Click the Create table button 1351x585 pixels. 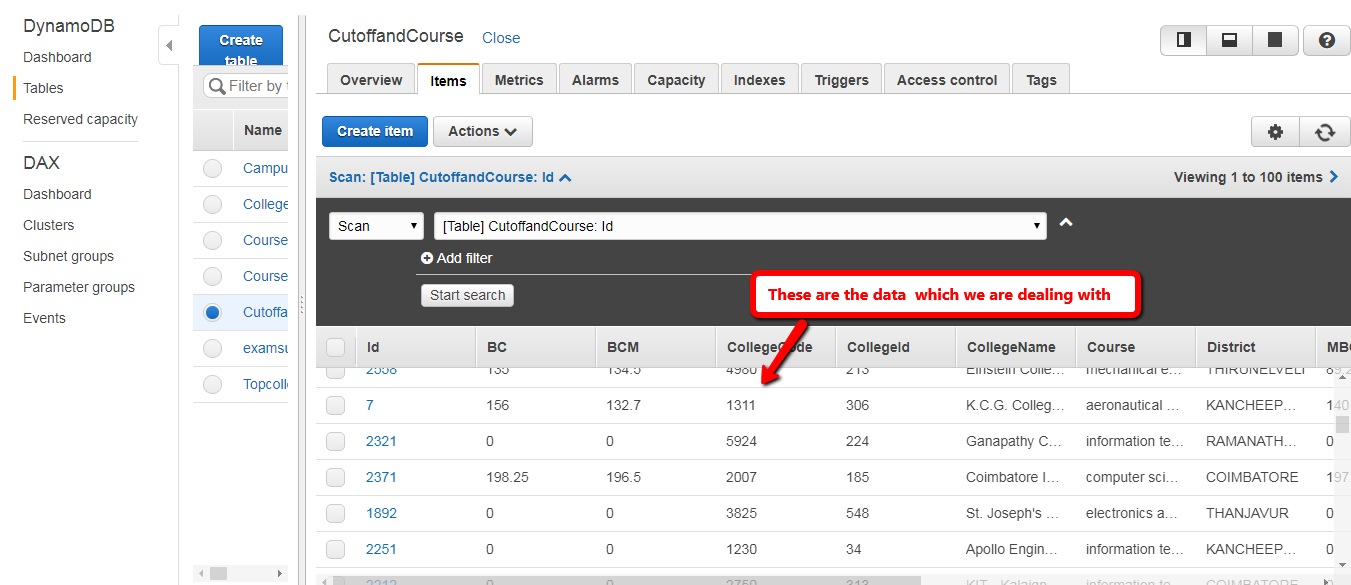[x=241, y=46]
